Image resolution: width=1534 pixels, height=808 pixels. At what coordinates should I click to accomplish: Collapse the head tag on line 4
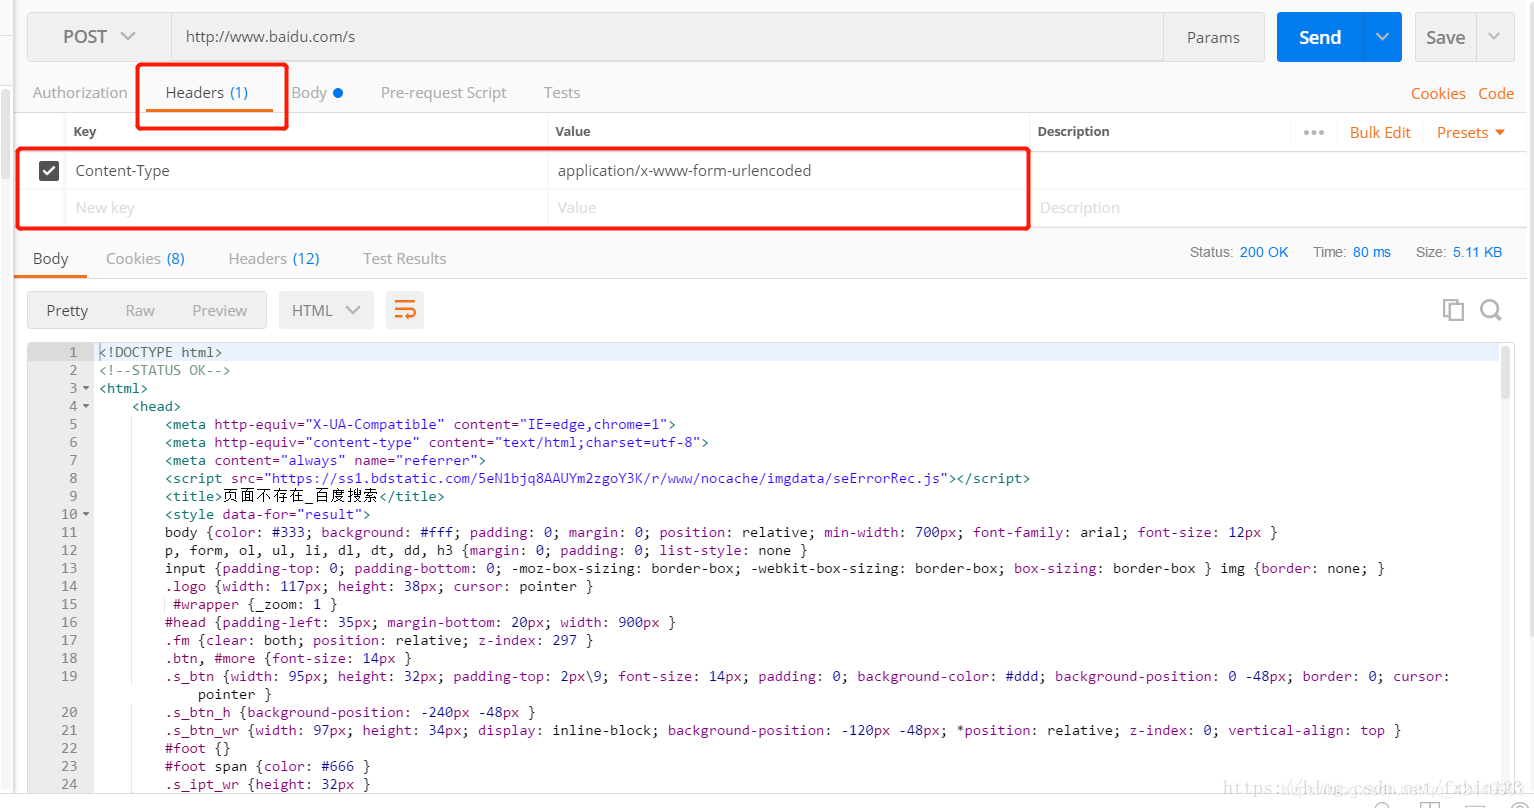tap(86, 407)
